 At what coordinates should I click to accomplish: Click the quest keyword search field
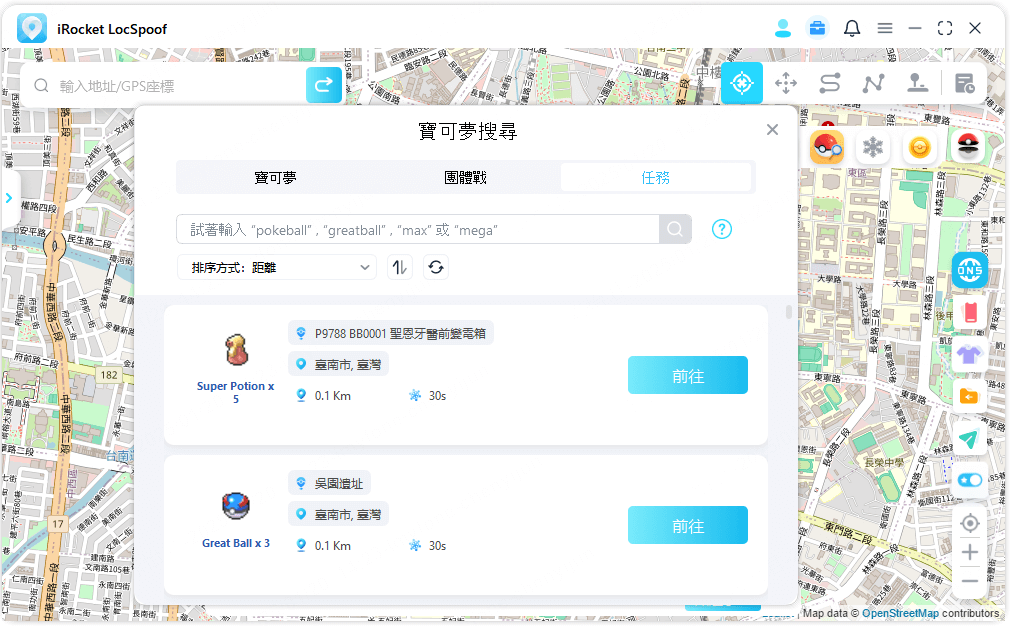coord(418,230)
